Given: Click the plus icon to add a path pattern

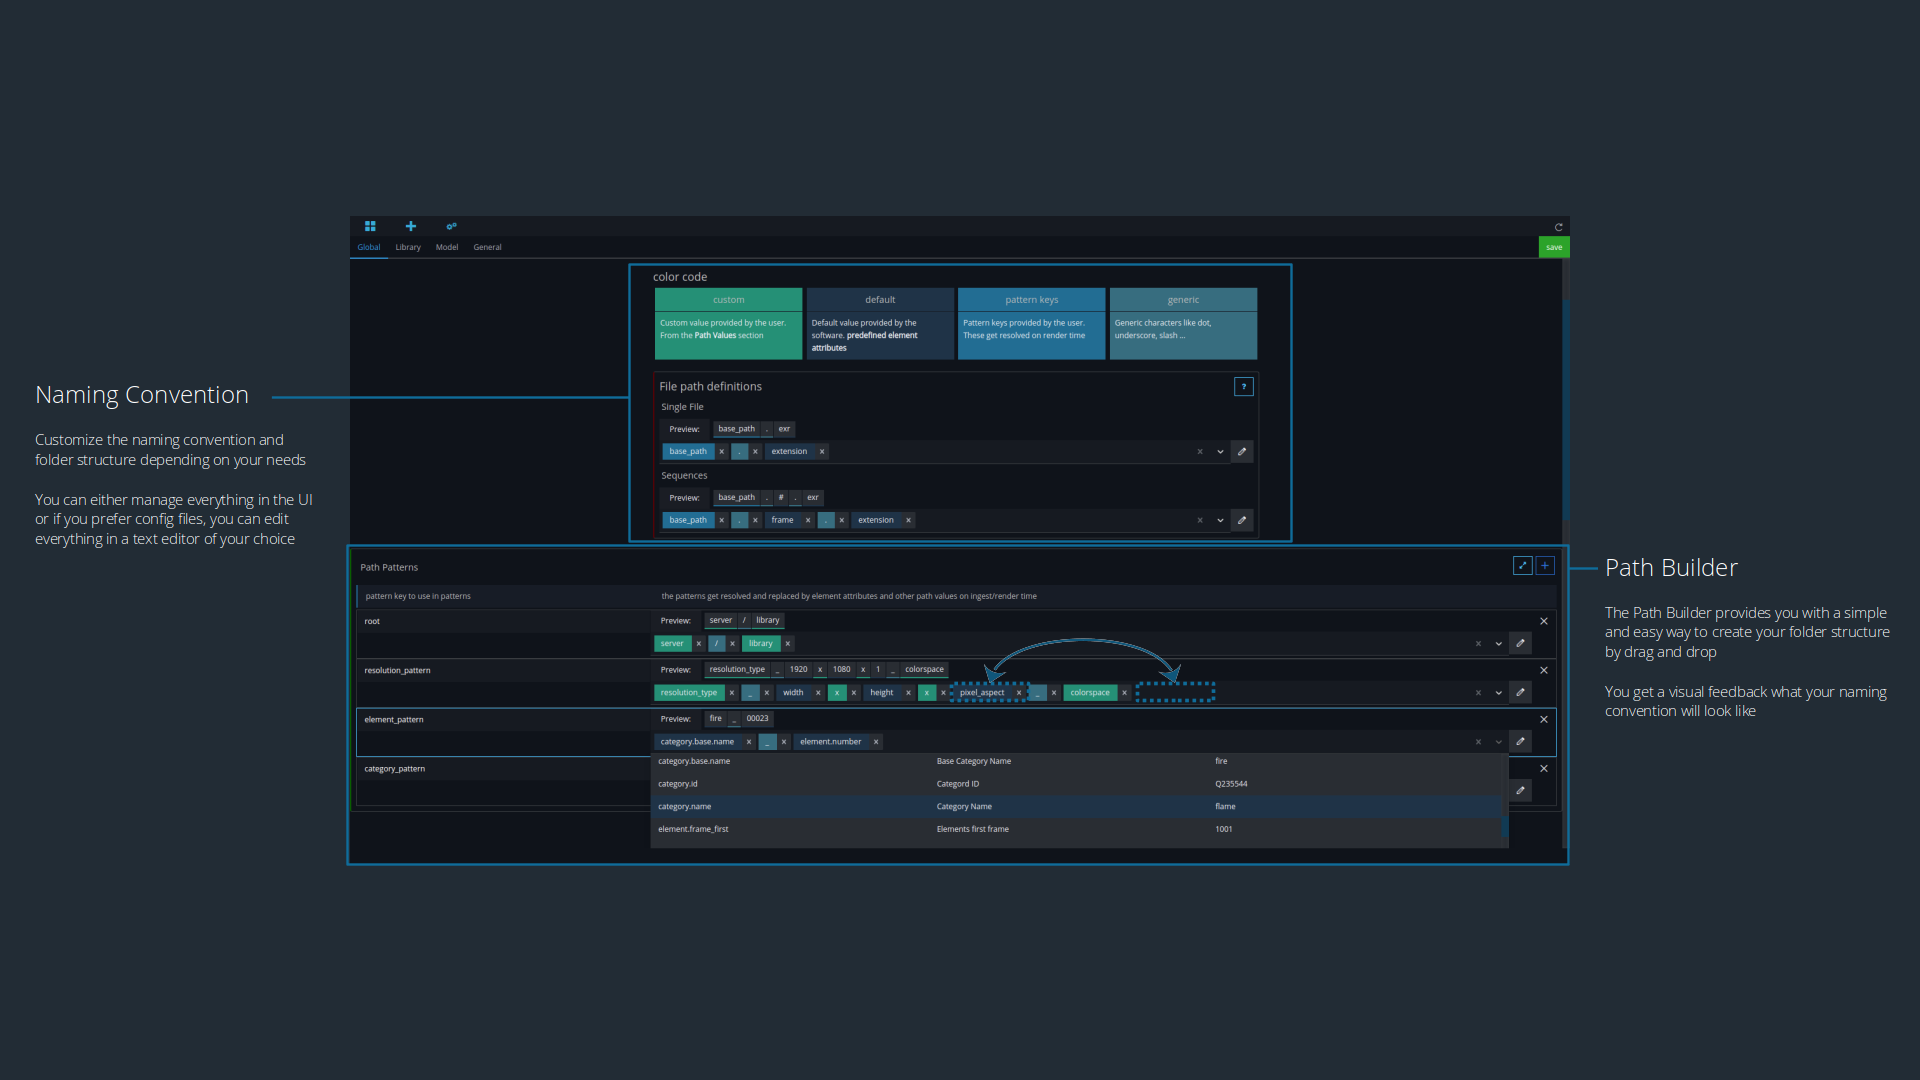Looking at the screenshot, I should (1545, 565).
